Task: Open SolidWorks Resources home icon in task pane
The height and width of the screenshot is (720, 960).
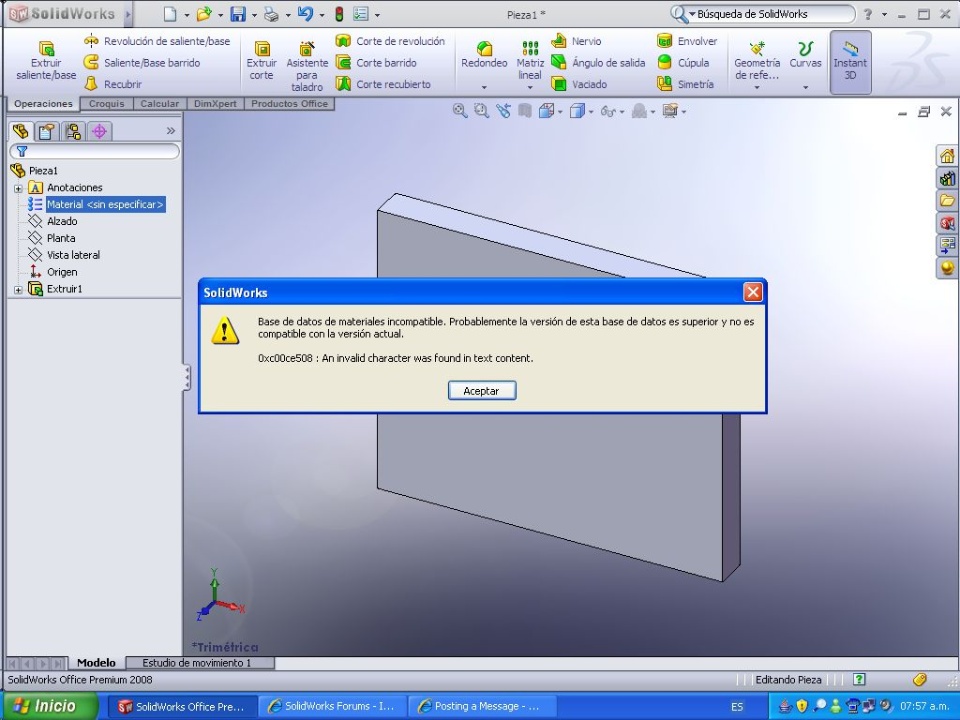Action: 947,156
